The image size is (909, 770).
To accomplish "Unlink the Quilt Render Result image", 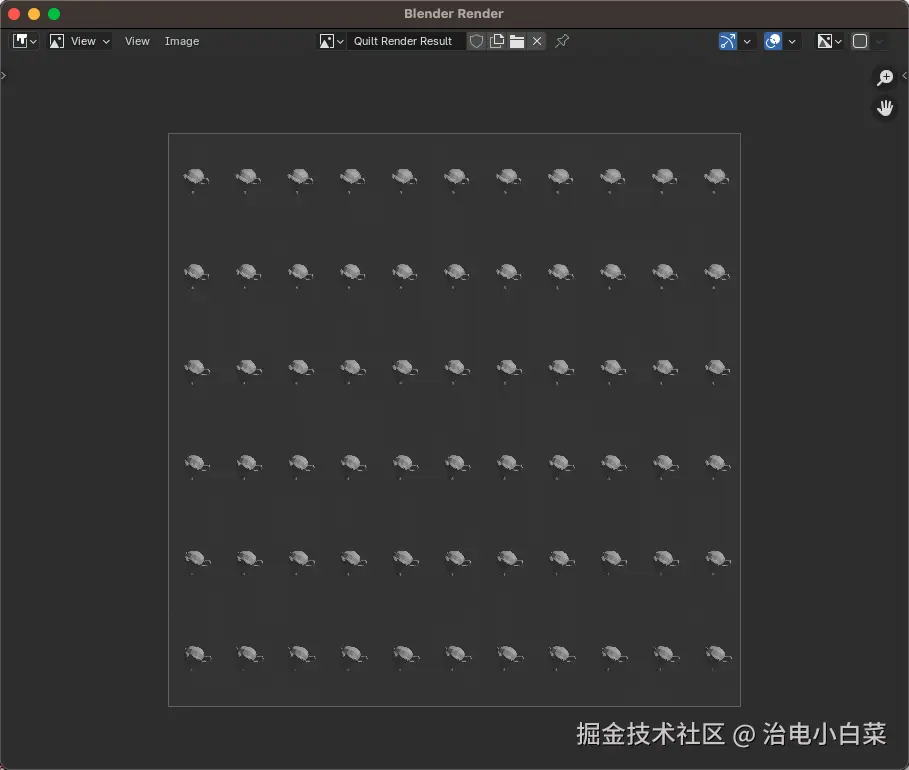I will click(537, 41).
